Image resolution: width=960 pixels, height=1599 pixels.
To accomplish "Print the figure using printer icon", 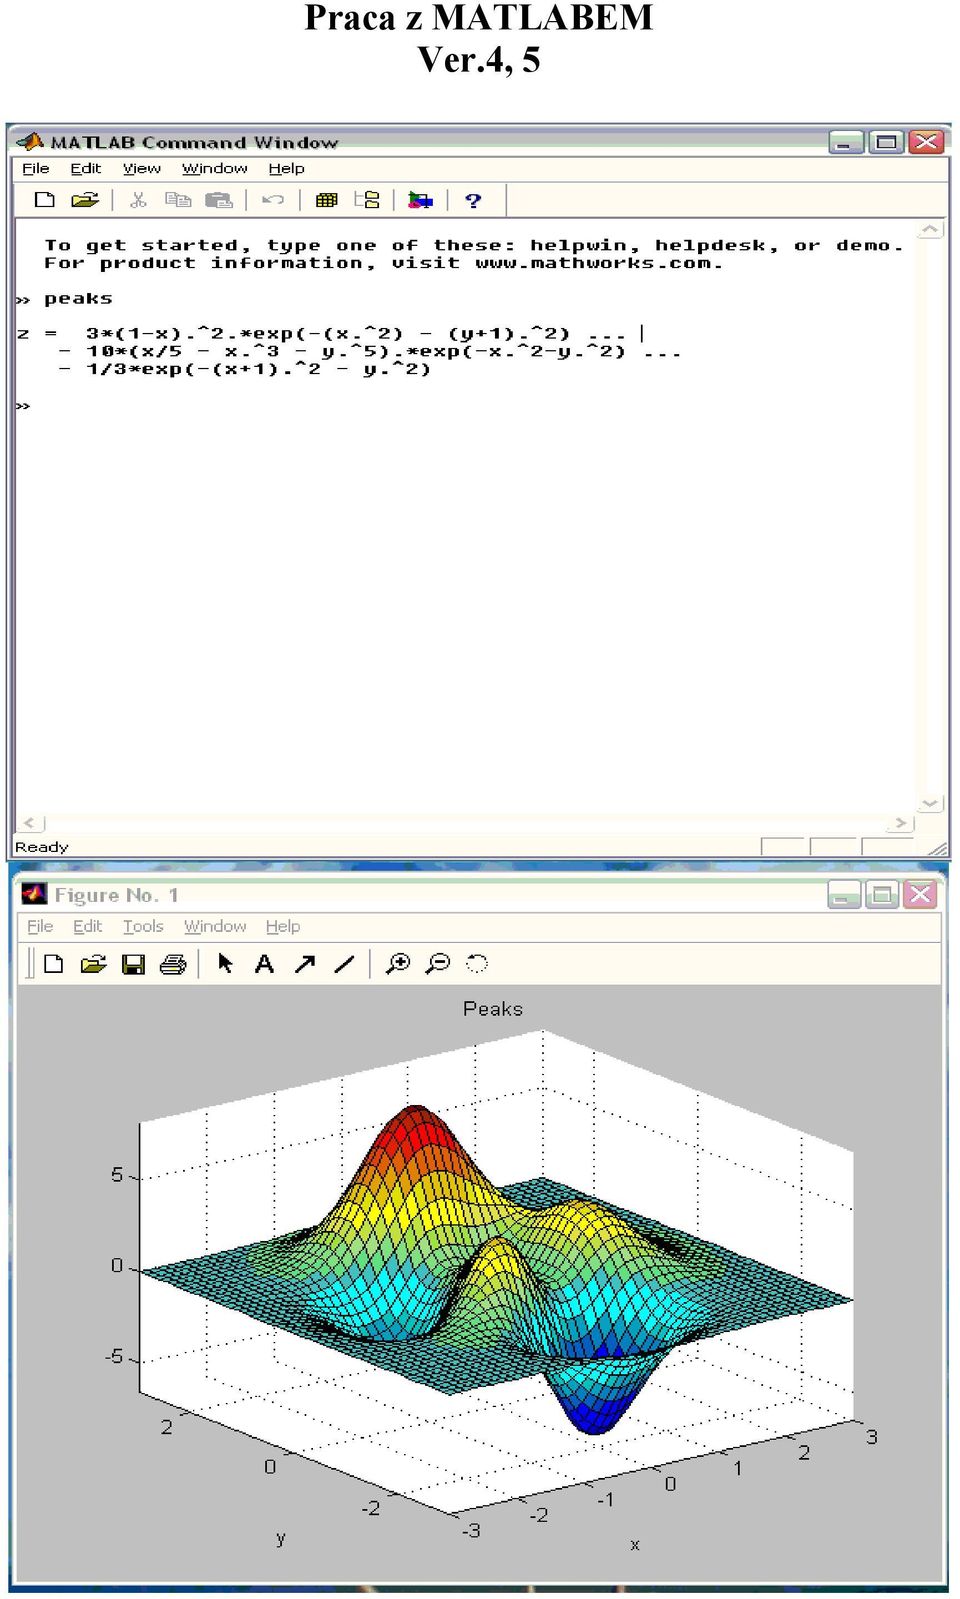I will (x=173, y=964).
